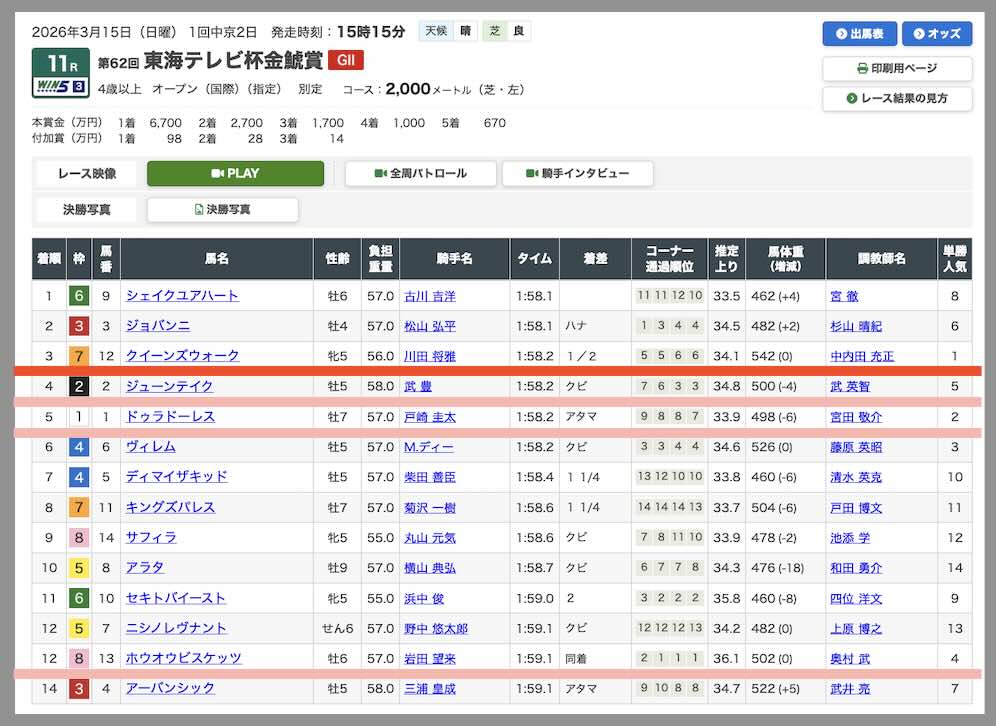Open the レース結果の見方 results guide
Image resolution: width=996 pixels, height=726 pixels.
tap(896, 98)
